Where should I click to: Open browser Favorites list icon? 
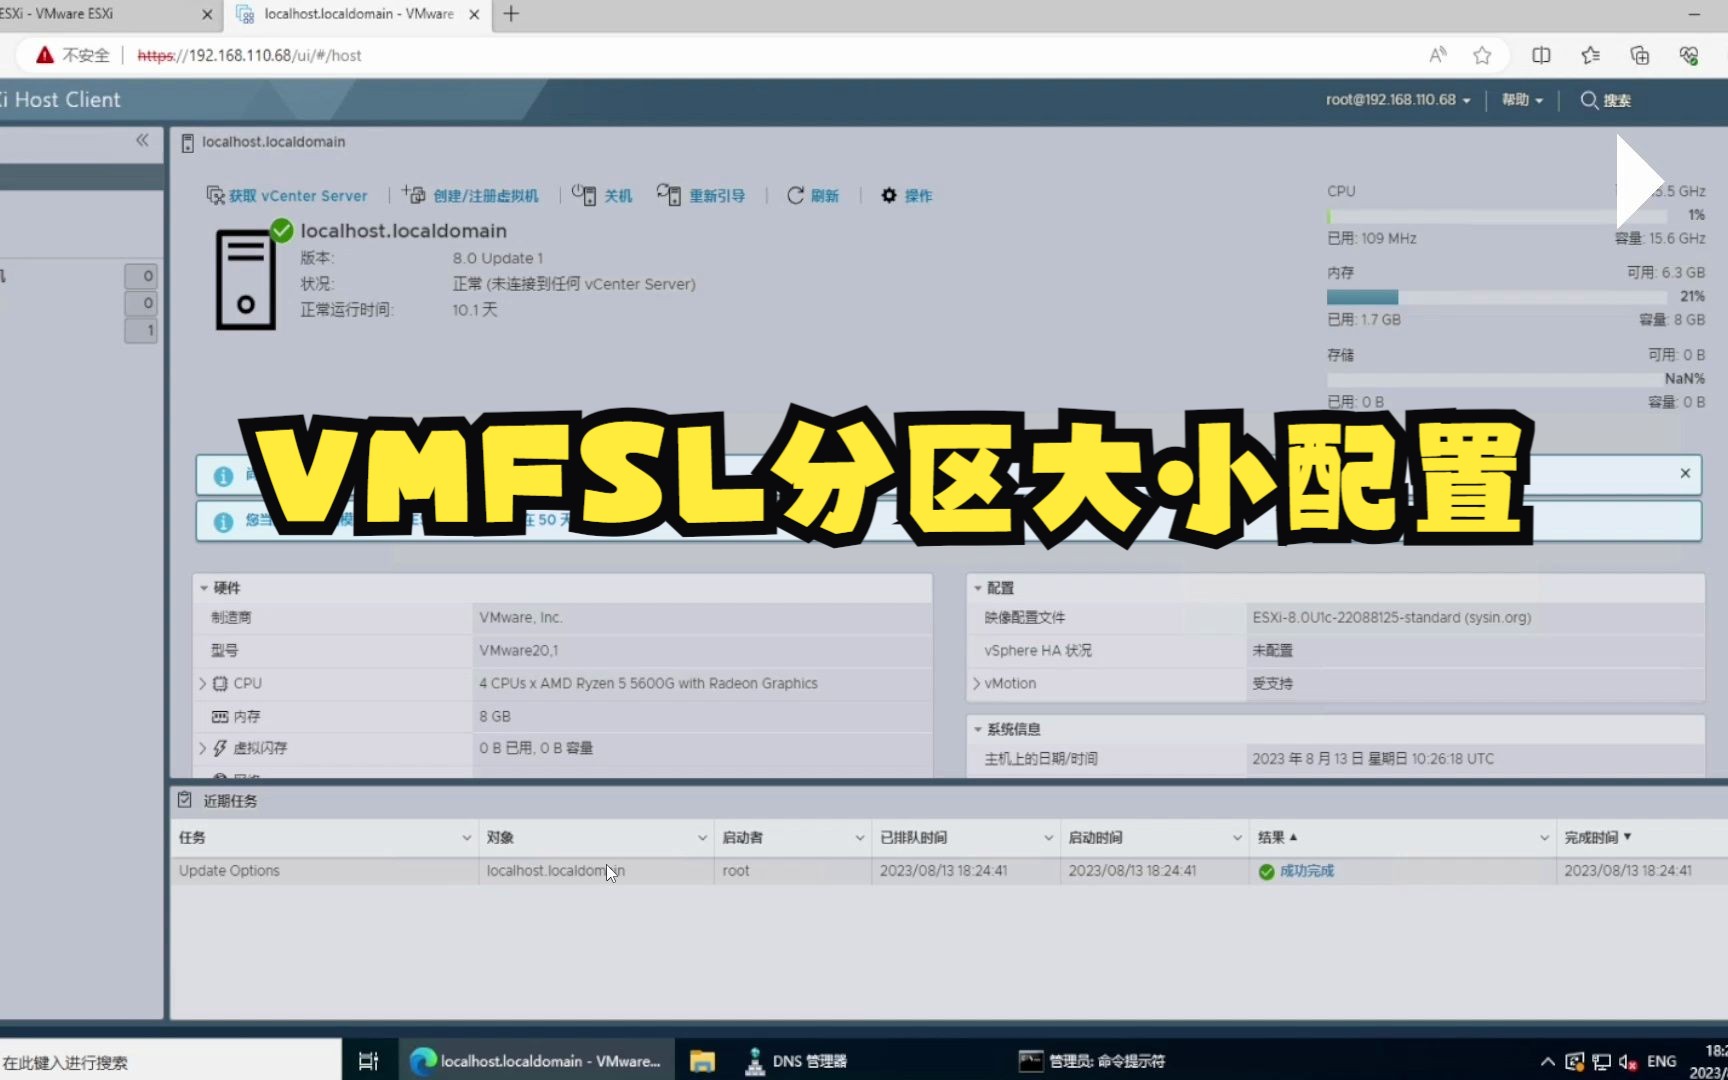pyautogui.click(x=1590, y=55)
